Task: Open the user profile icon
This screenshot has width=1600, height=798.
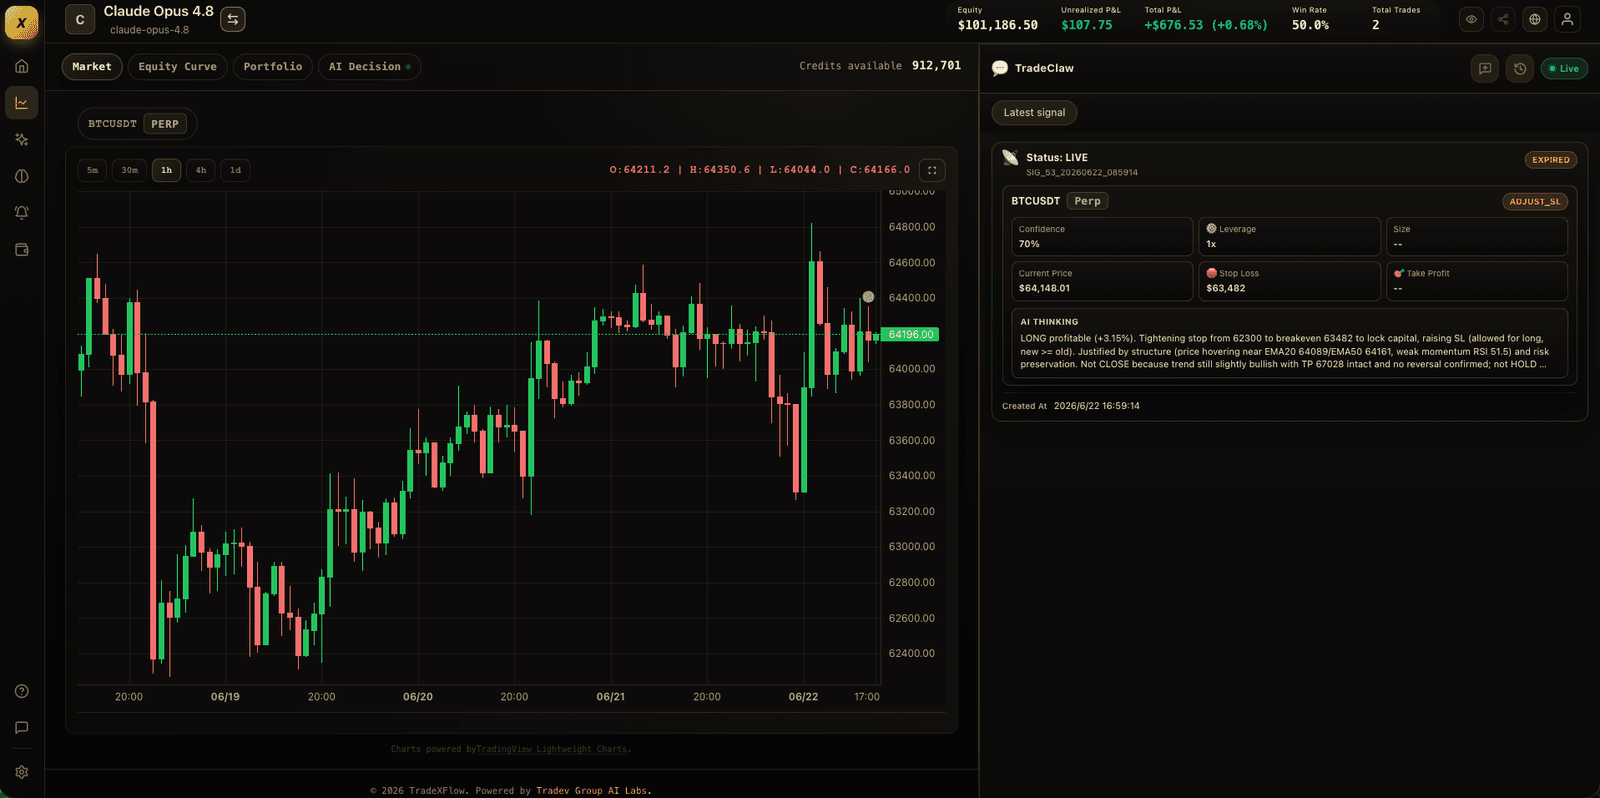Action: [1567, 19]
